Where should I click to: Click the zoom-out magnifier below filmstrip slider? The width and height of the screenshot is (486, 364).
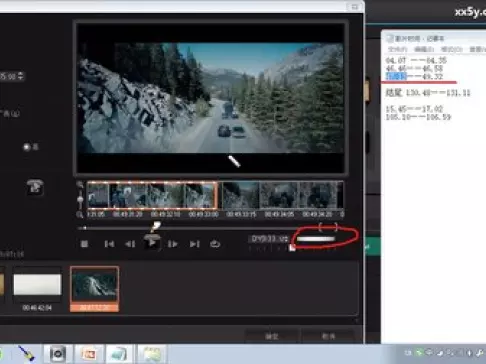tap(80, 214)
